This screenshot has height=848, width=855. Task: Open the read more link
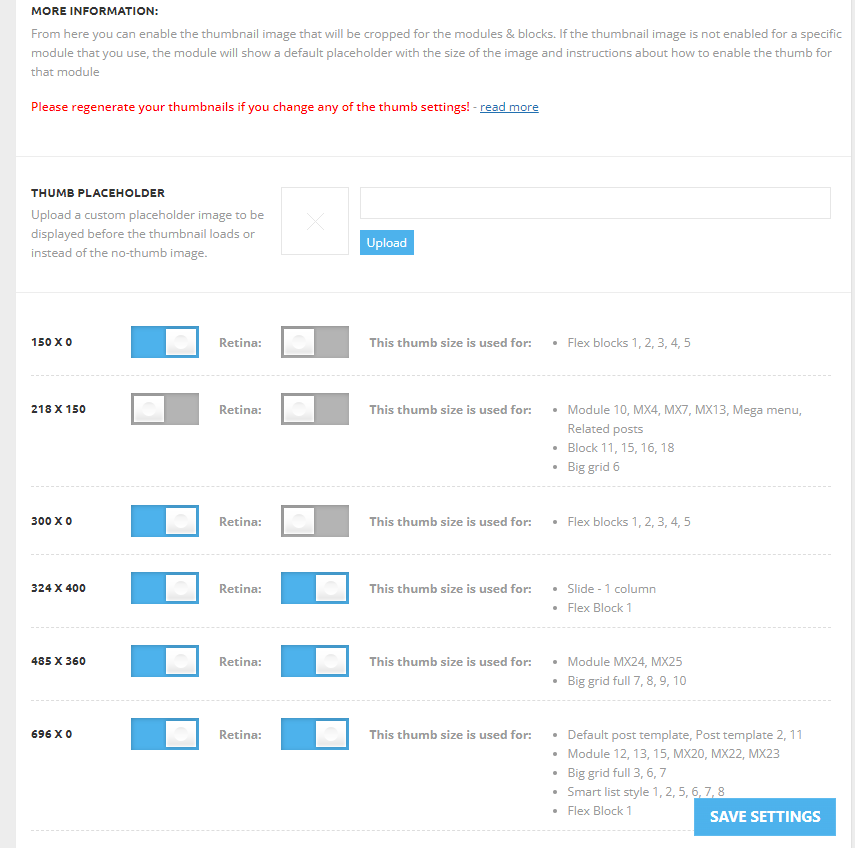(509, 107)
